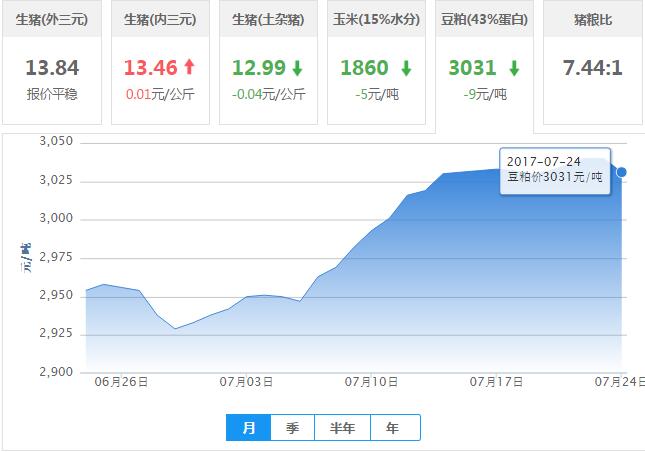This screenshot has height=452, width=645.
Task: Switch chart range to 月
Action: pos(248,428)
